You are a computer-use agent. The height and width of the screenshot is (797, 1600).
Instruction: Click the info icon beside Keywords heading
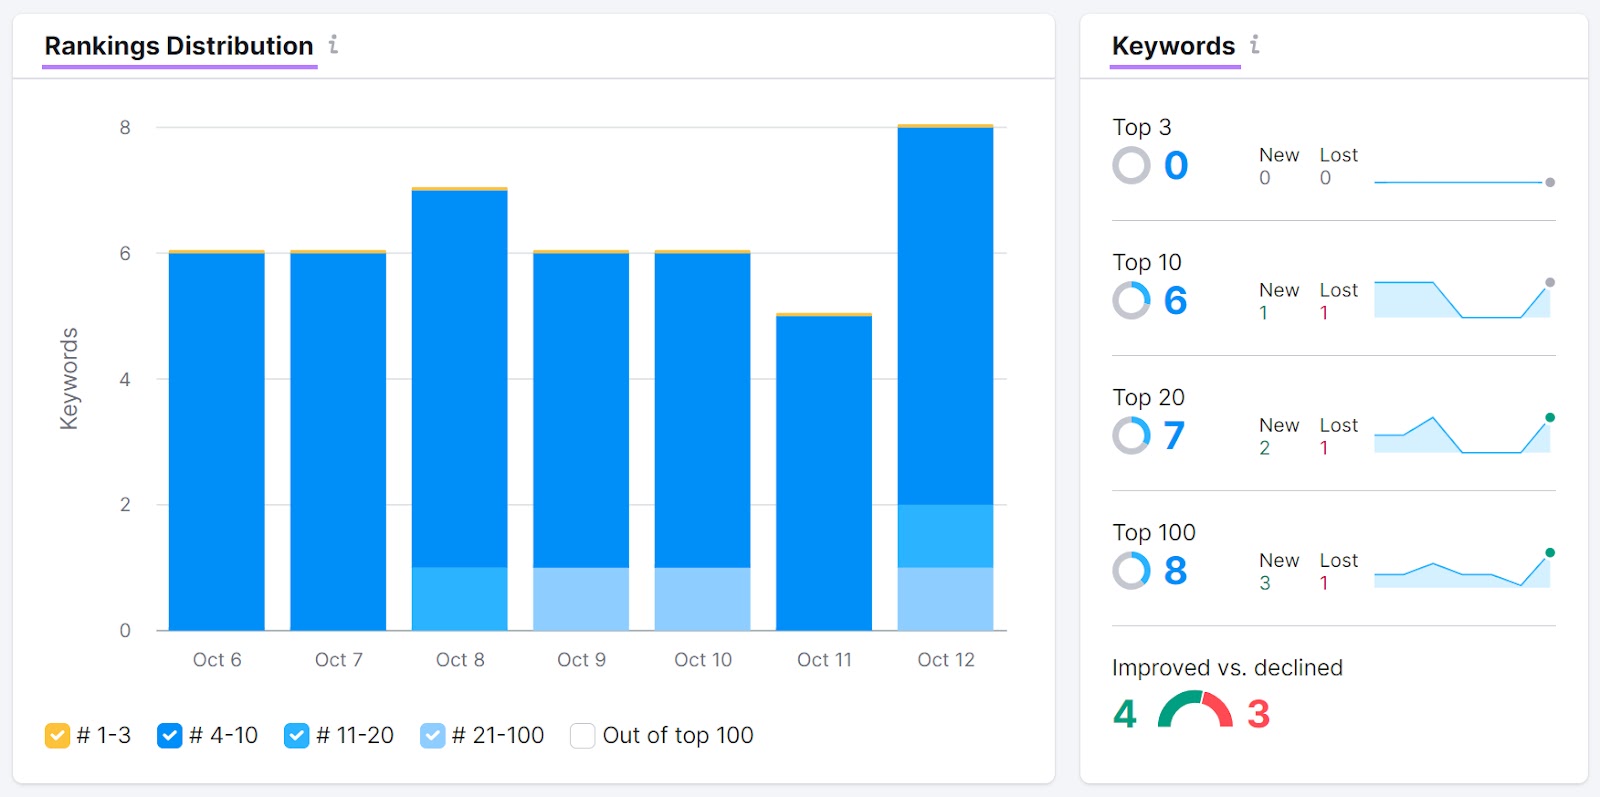click(1254, 44)
